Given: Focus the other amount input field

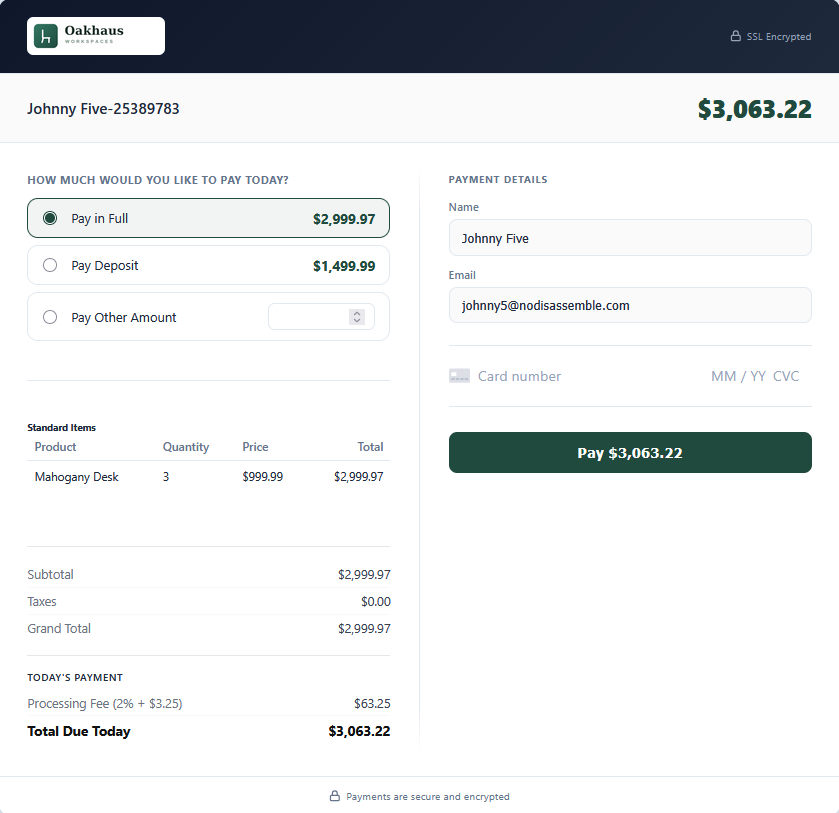Looking at the screenshot, I should [321, 317].
